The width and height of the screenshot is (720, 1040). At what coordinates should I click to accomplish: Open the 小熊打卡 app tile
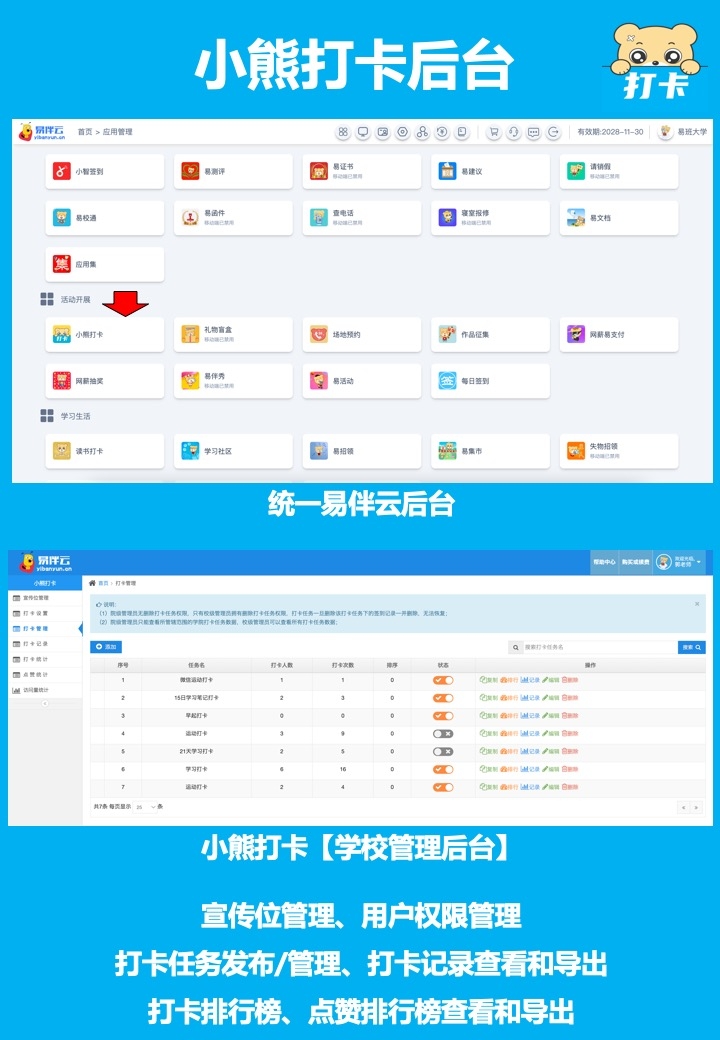coord(104,335)
